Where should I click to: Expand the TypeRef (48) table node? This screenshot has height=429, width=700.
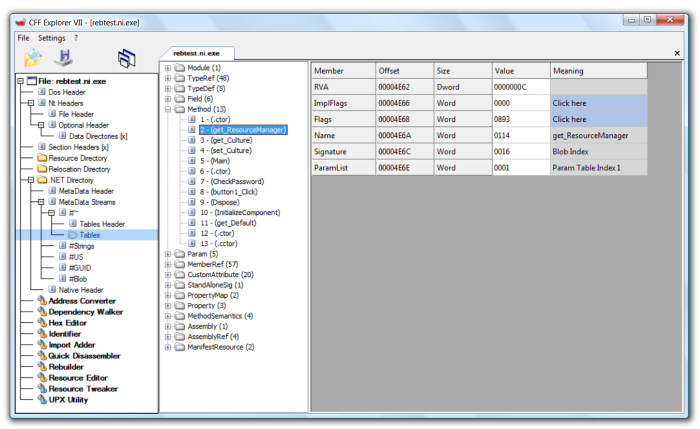[x=167, y=78]
